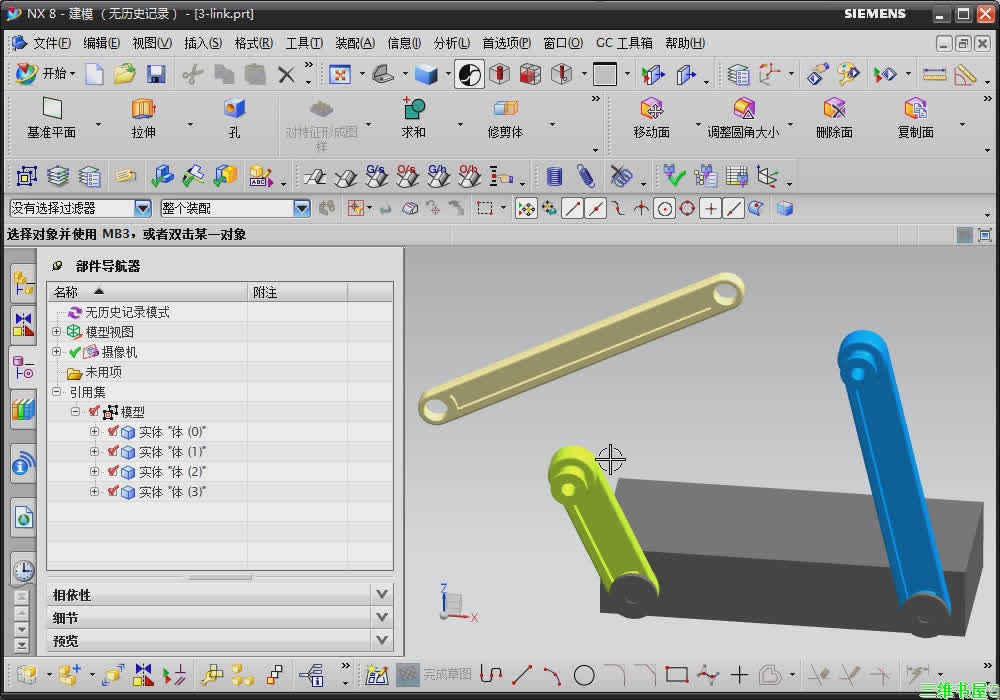Expand the 模型视图 tree node
The width and height of the screenshot is (1000, 700).
(56, 332)
